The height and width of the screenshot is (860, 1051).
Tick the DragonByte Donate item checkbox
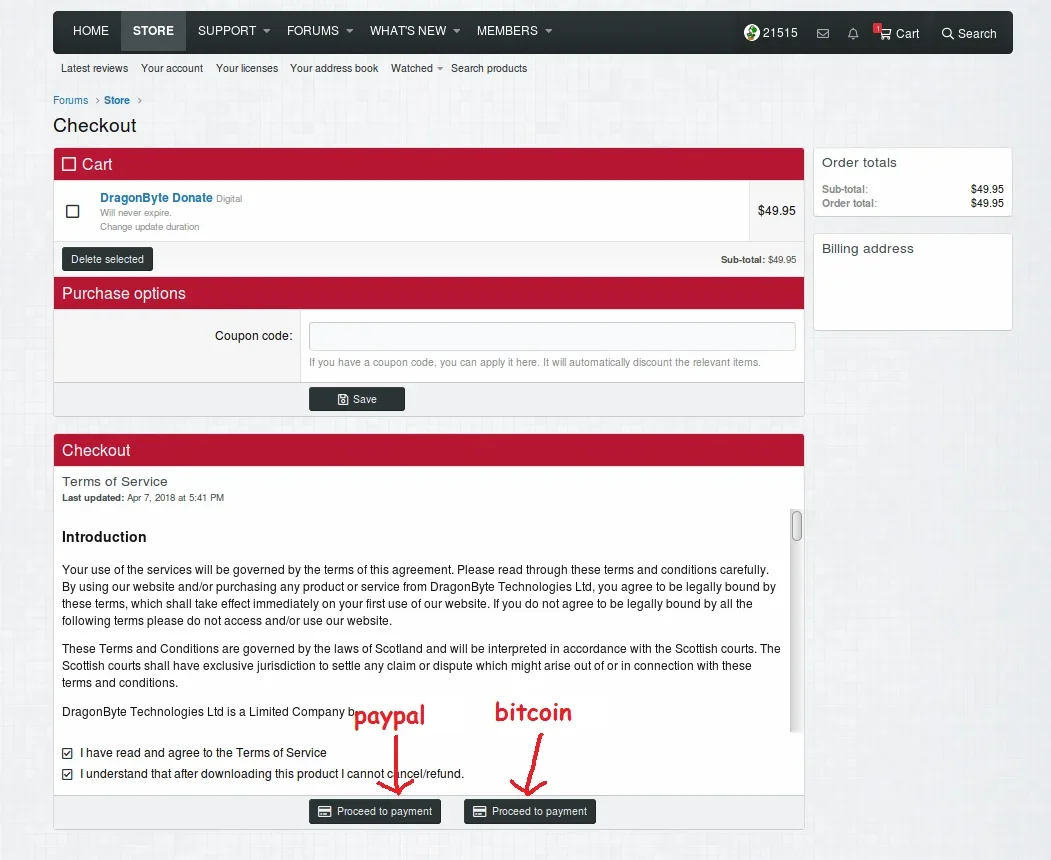tap(72, 211)
